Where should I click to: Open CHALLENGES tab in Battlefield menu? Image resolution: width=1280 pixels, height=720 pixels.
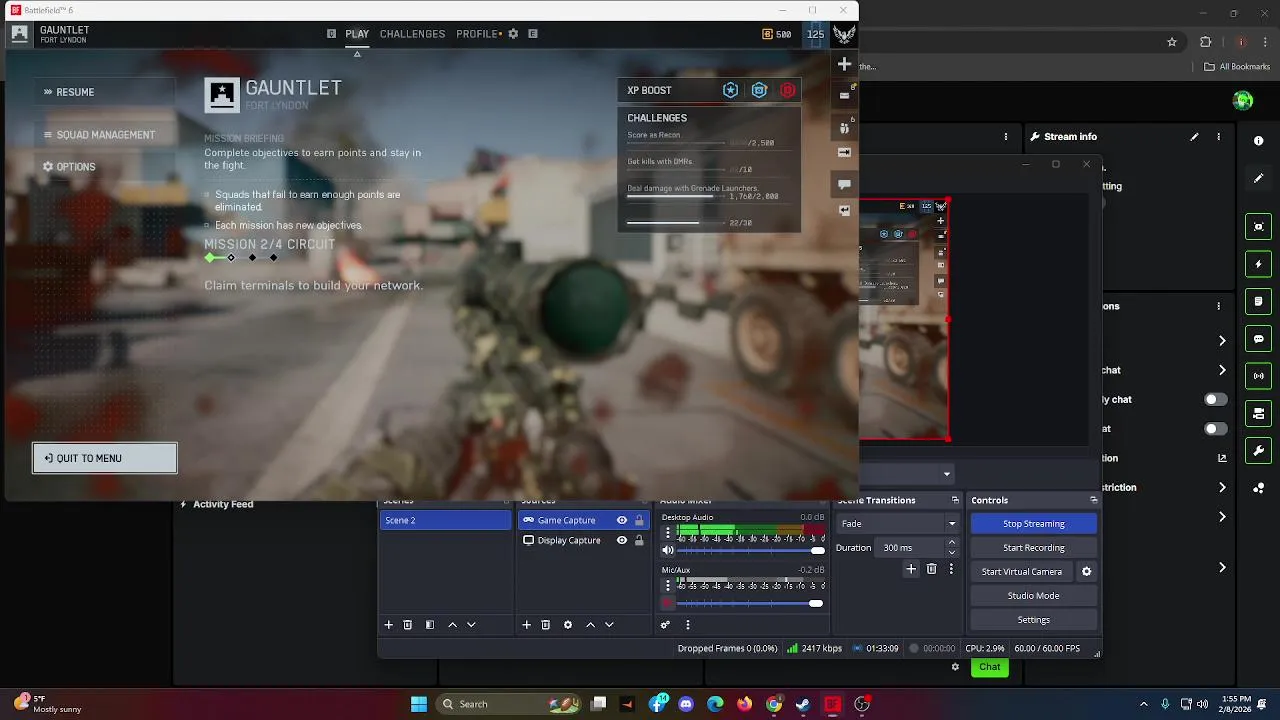(412, 34)
